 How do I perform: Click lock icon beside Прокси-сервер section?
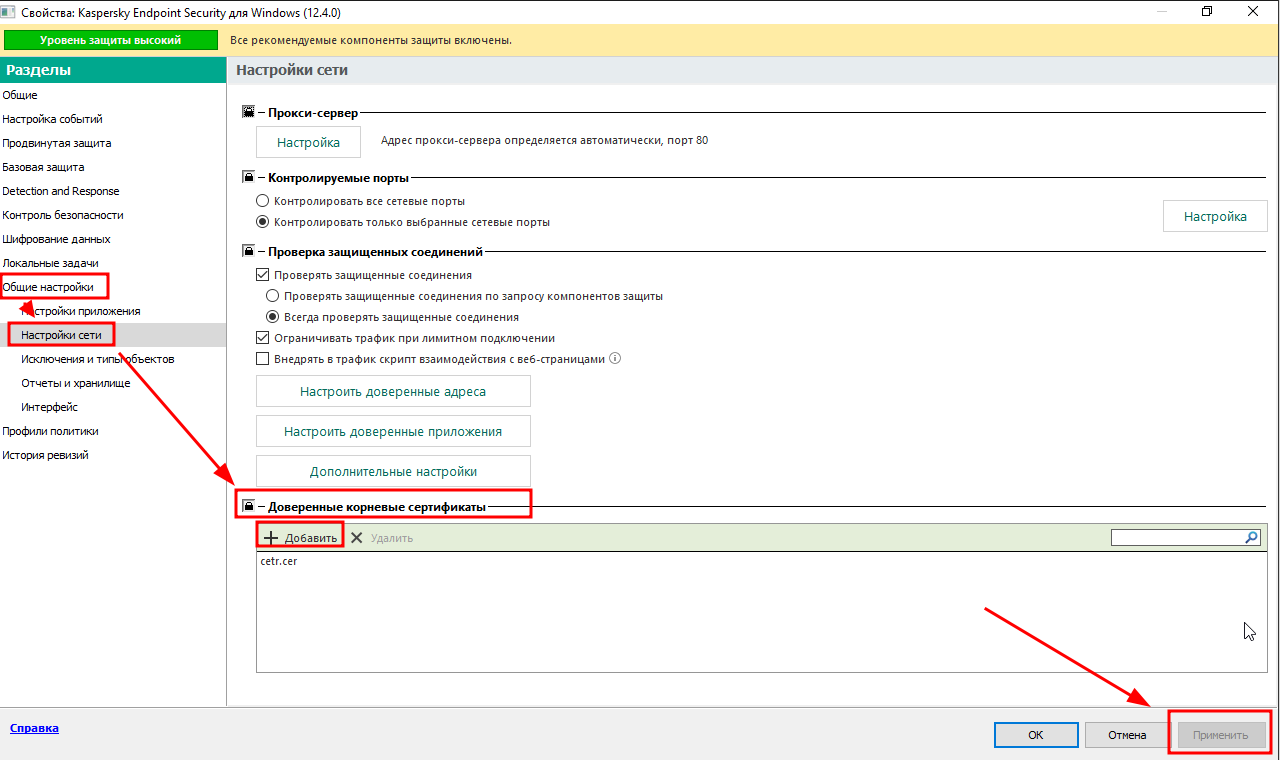[248, 114]
